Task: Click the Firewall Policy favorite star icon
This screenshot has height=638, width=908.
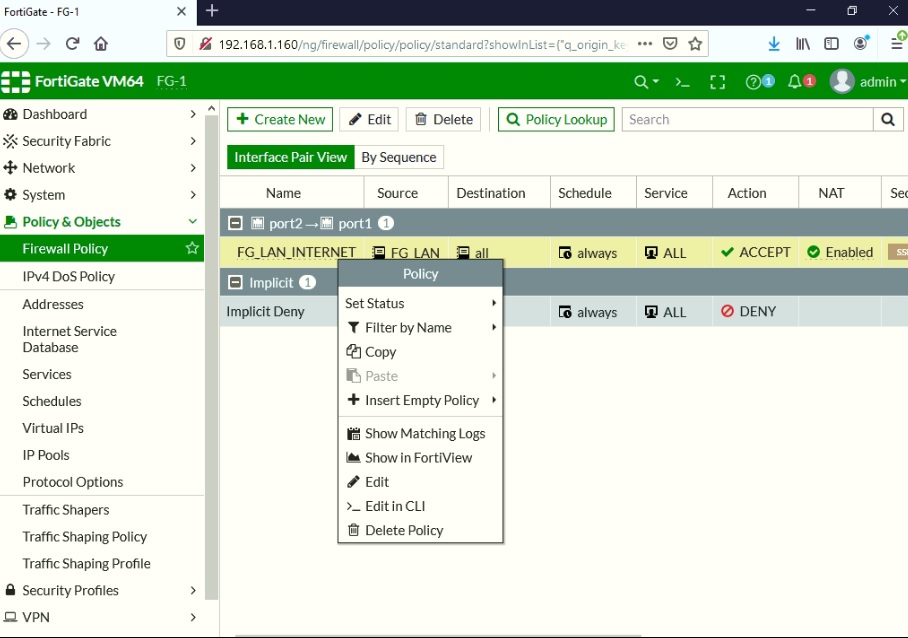Action: click(x=191, y=248)
